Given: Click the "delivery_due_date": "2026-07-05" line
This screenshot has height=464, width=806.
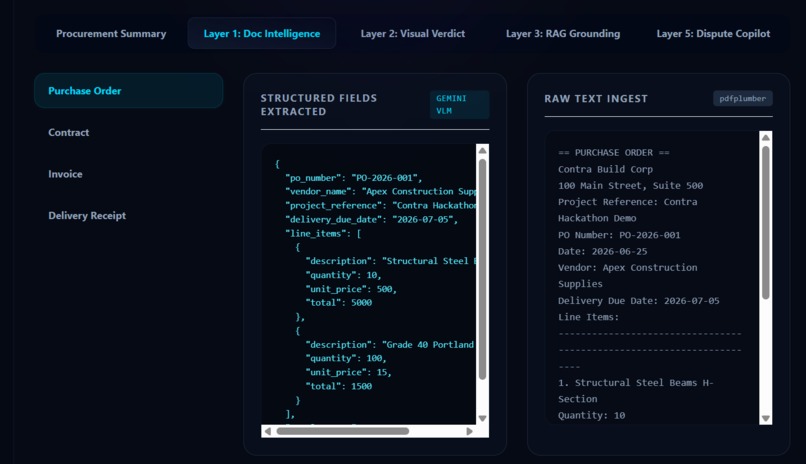Looking at the screenshot, I should pos(371,219).
